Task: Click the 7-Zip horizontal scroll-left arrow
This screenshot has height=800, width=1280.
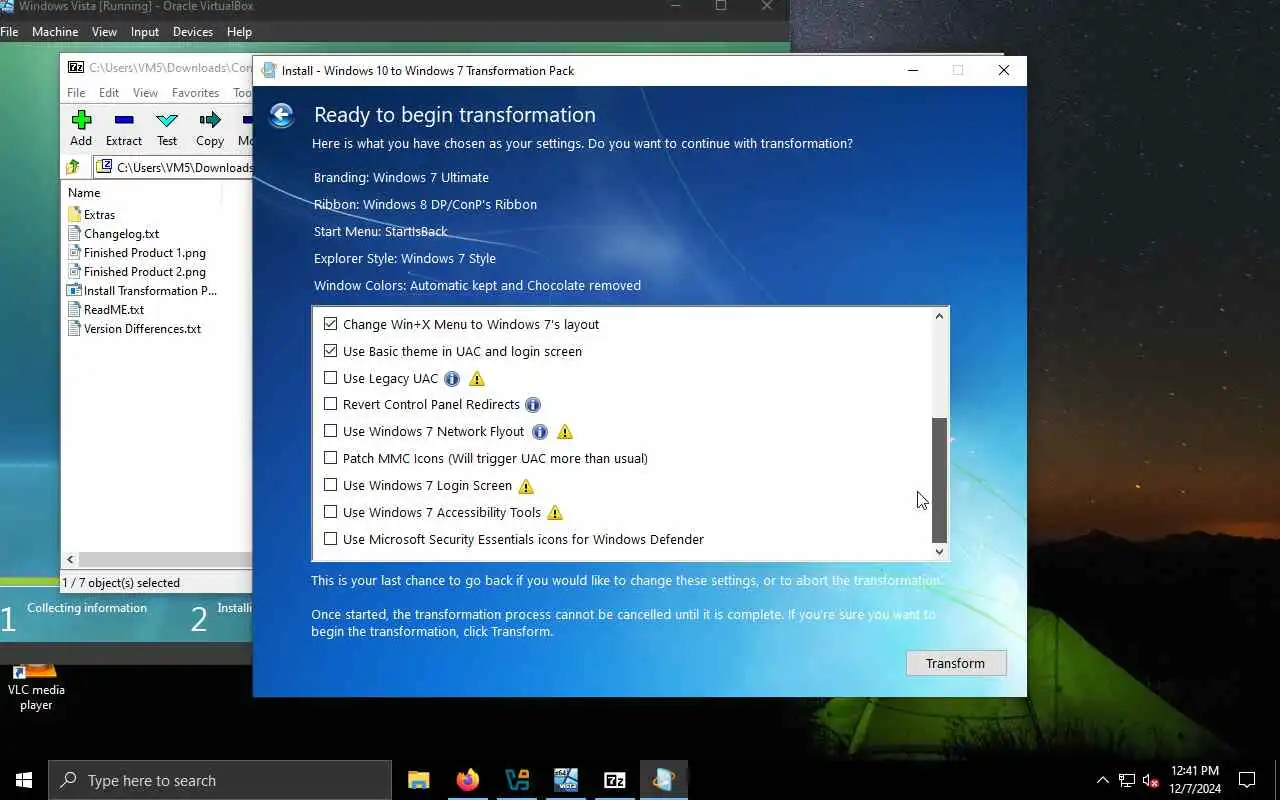Action: tap(70, 560)
